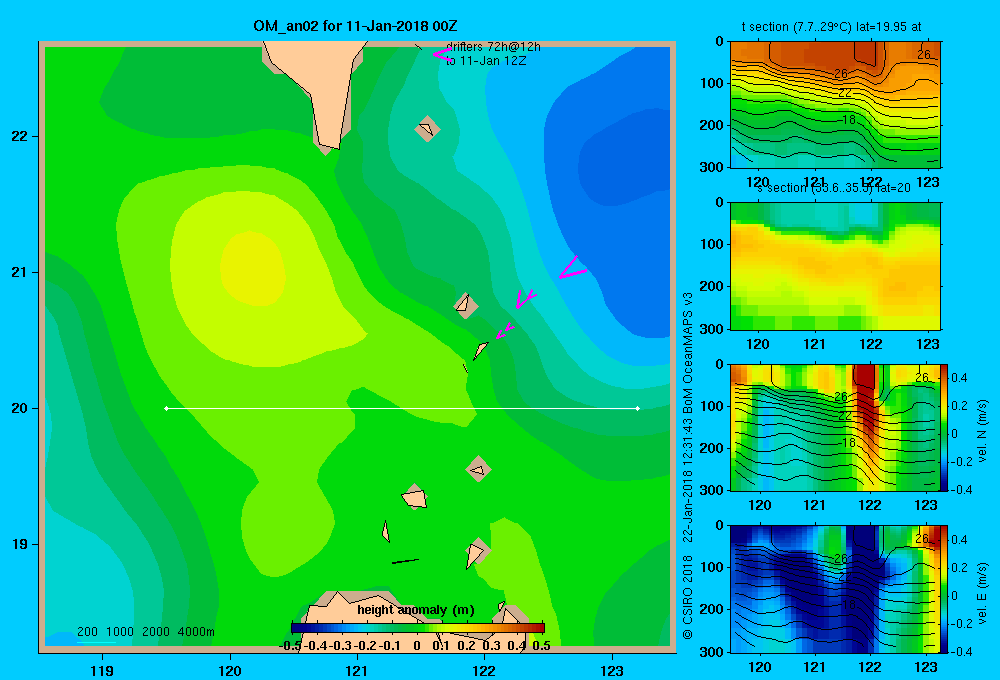Image resolution: width=1000 pixels, height=680 pixels.
Task: Click the longitude 123 label on main map
Action: [612, 670]
